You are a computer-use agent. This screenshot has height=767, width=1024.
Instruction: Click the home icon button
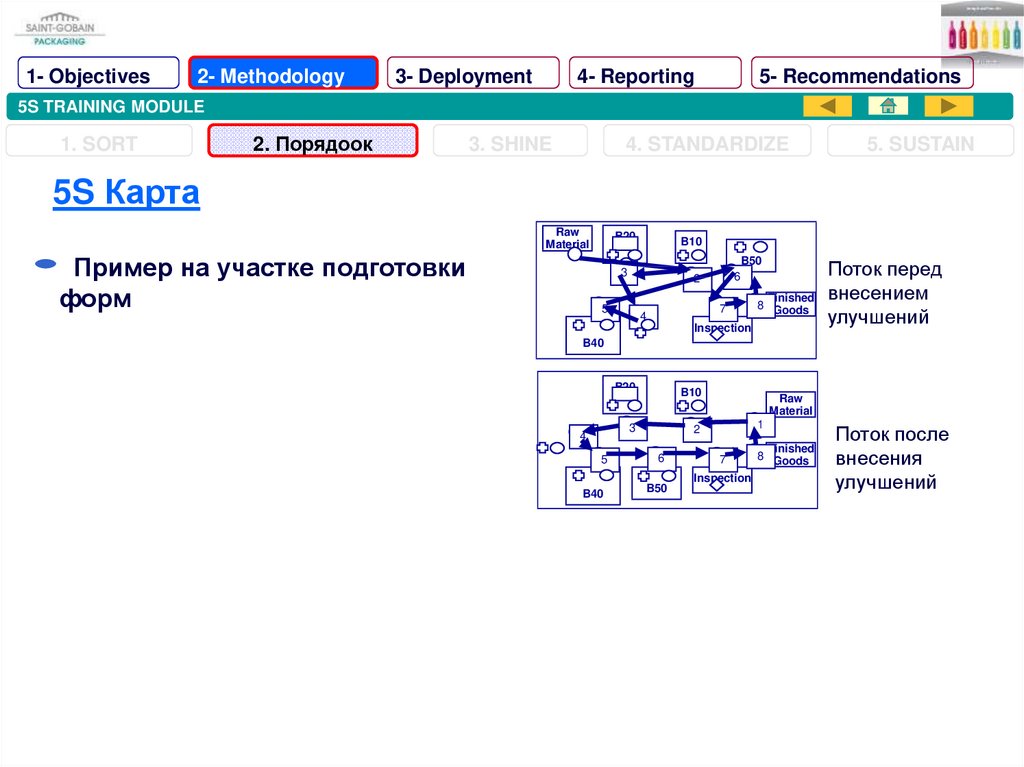(888, 106)
